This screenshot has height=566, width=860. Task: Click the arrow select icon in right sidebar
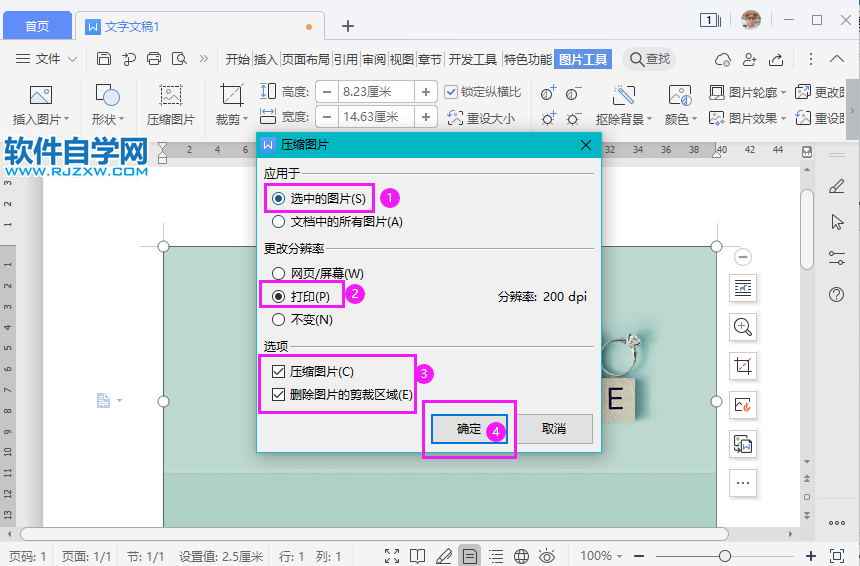coord(836,222)
